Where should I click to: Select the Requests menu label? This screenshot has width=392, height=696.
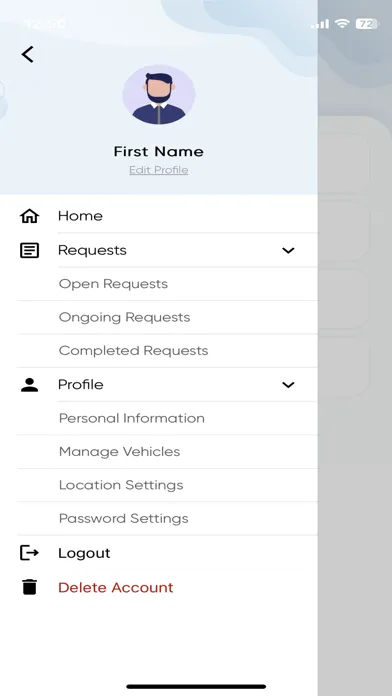(x=92, y=250)
